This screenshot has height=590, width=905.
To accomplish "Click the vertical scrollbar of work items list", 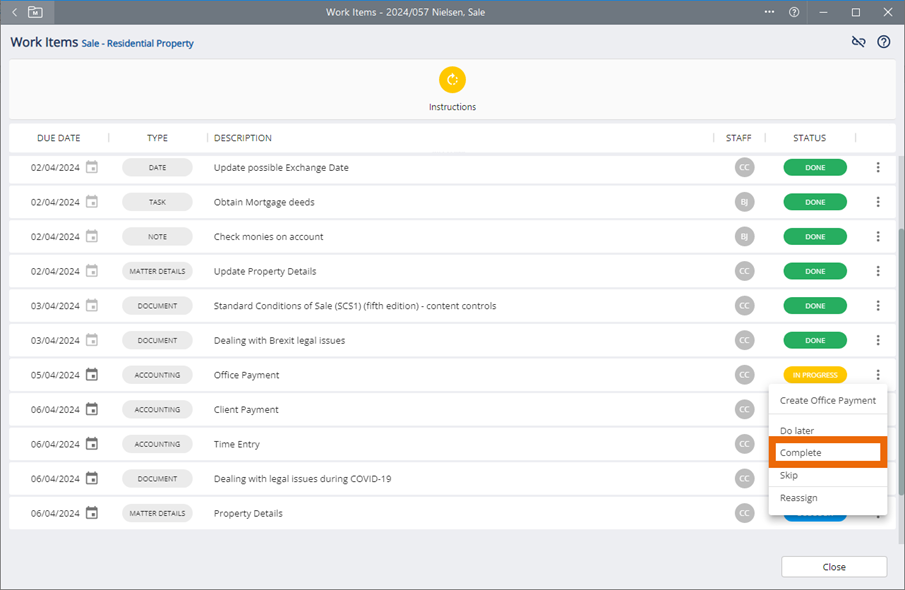I will (898, 300).
